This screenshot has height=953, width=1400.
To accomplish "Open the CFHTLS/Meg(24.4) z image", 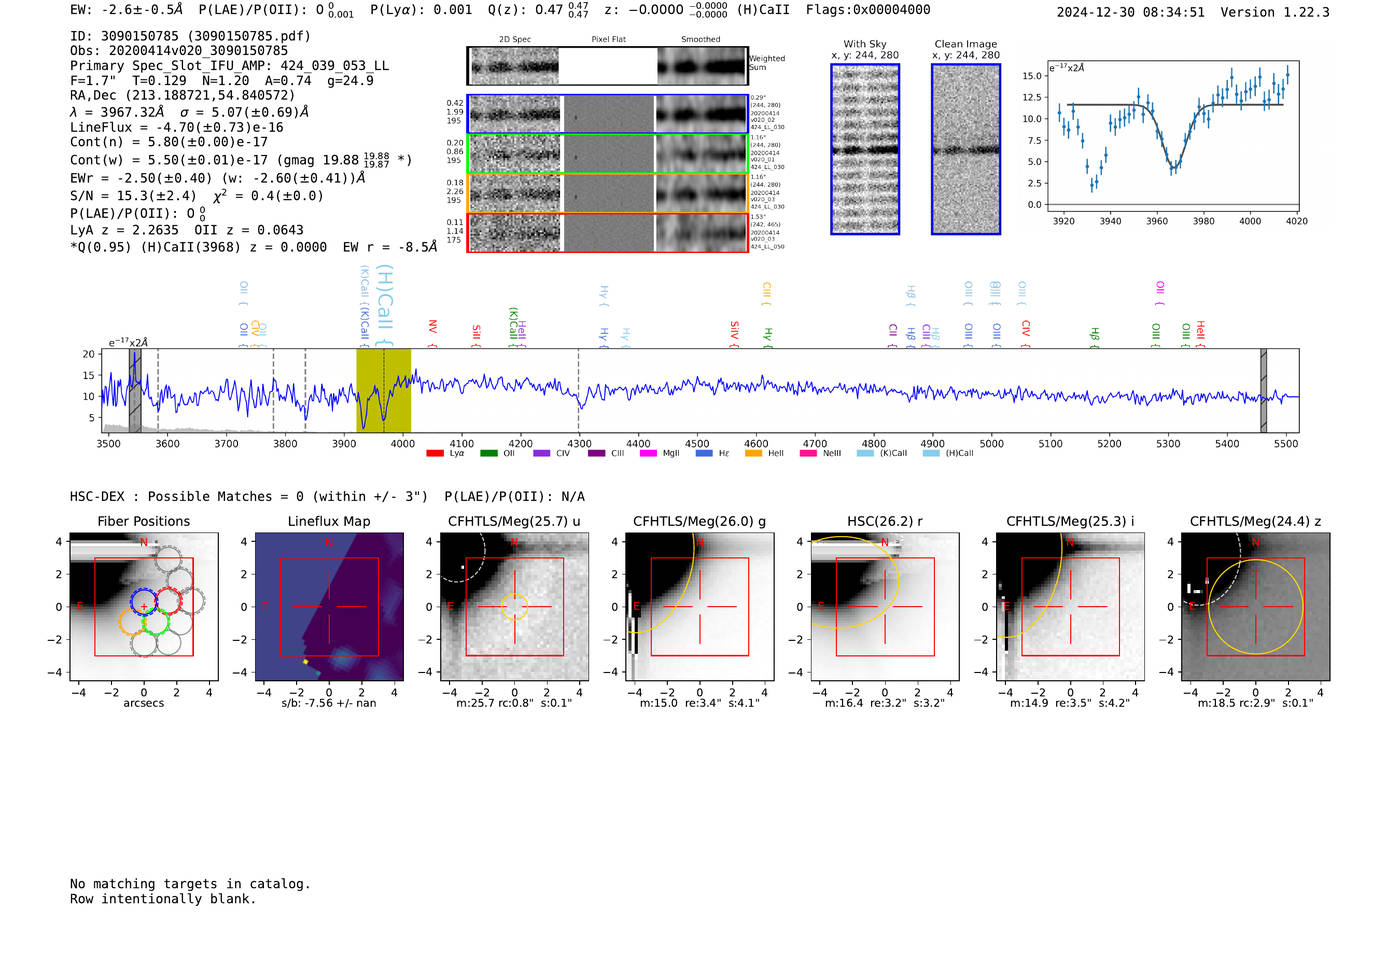I will (1255, 607).
